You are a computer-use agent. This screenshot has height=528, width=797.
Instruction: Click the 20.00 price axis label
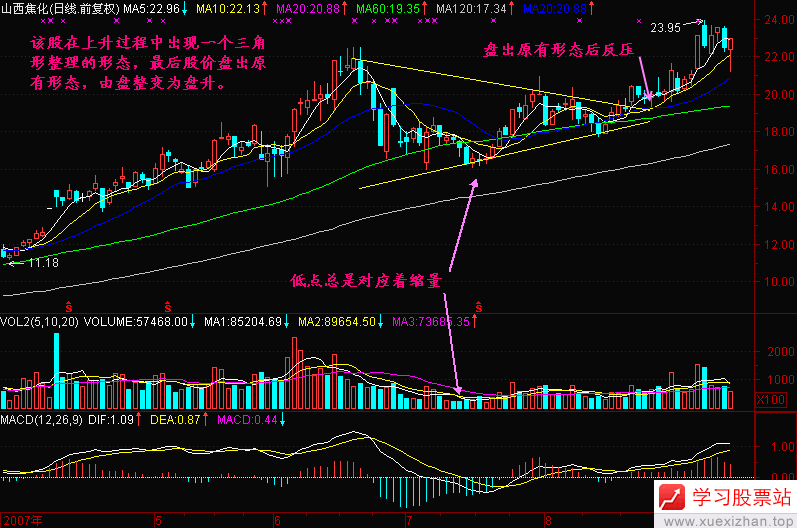(x=779, y=95)
